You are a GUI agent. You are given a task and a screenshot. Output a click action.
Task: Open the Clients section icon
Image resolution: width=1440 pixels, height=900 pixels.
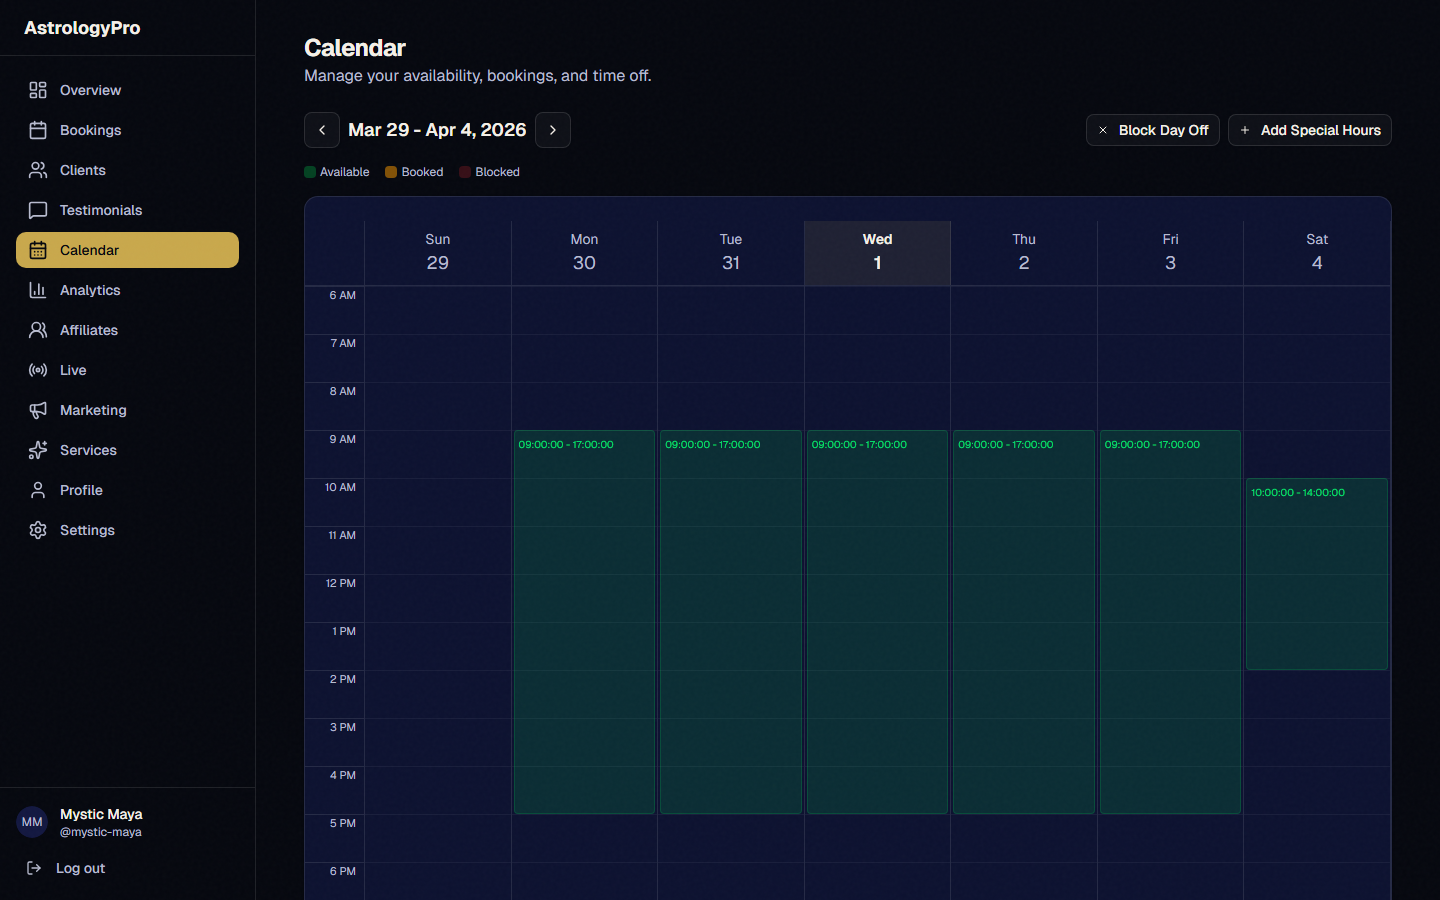(x=38, y=170)
